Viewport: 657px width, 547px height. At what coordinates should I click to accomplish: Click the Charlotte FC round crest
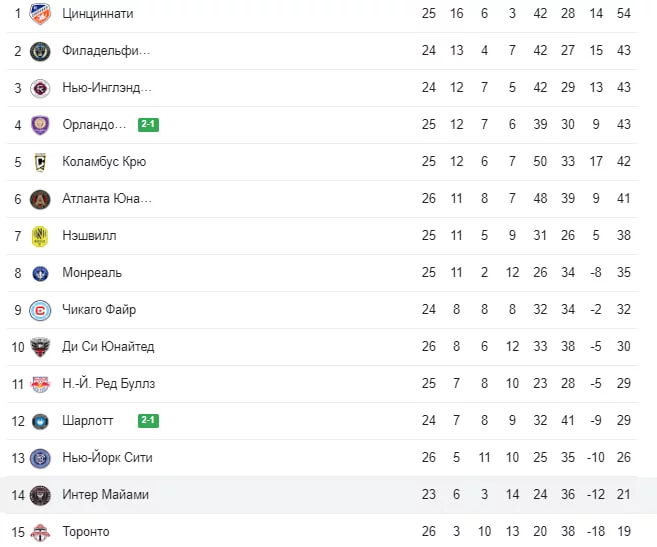coord(40,421)
